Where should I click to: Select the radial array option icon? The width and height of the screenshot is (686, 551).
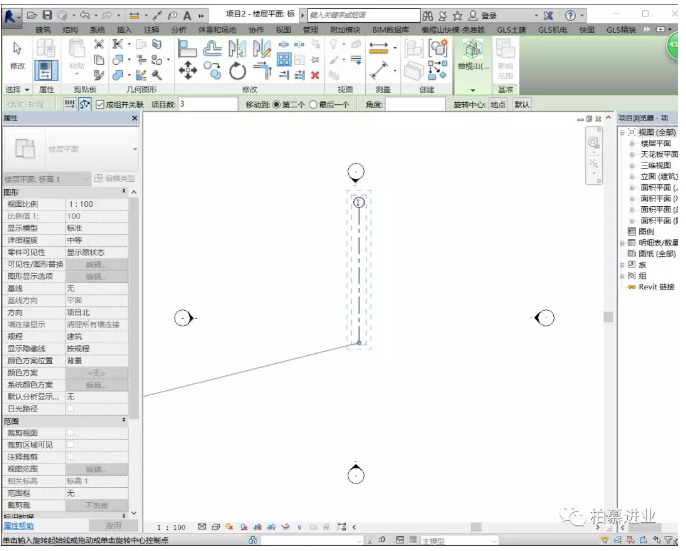point(84,104)
